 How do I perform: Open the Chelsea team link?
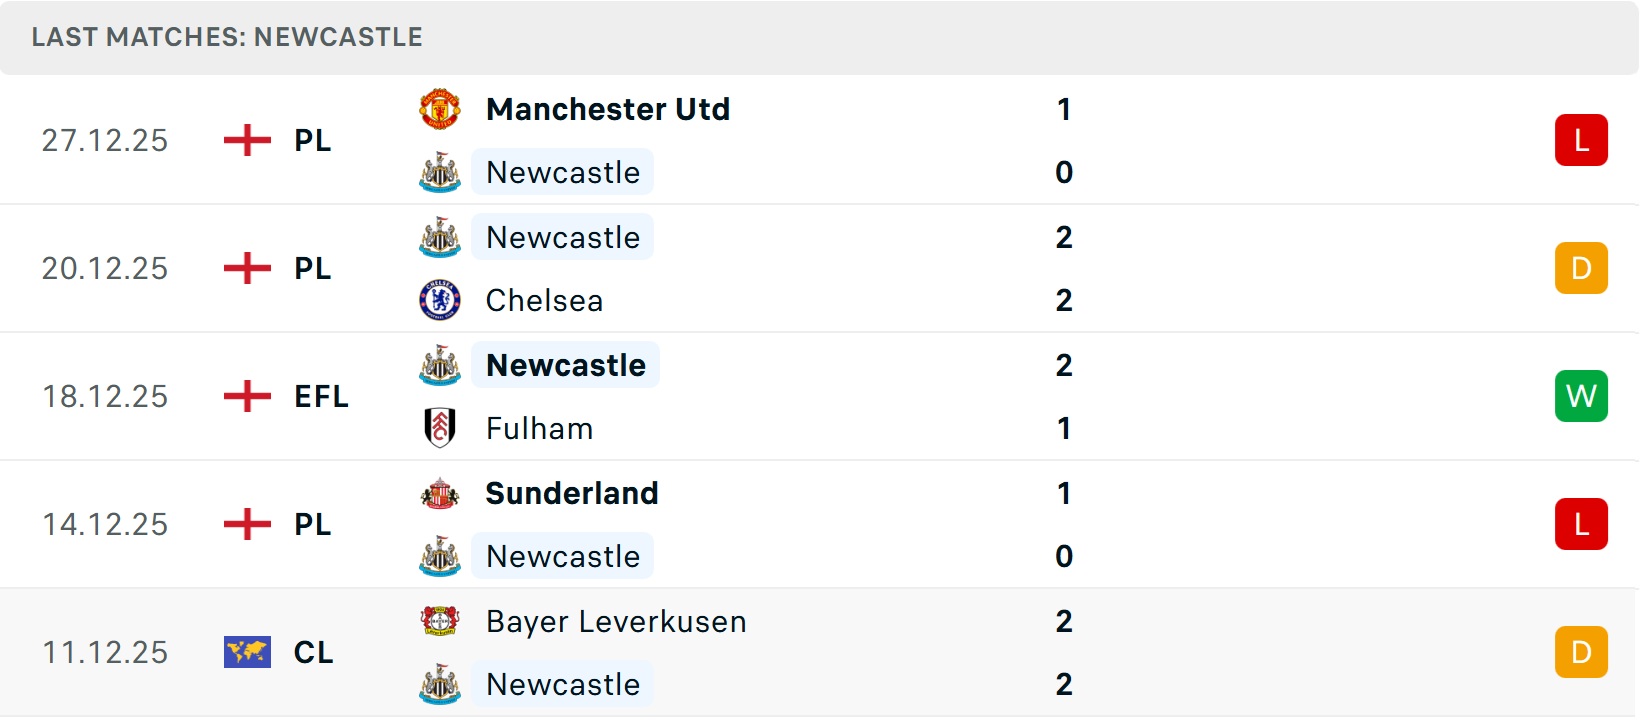point(544,300)
